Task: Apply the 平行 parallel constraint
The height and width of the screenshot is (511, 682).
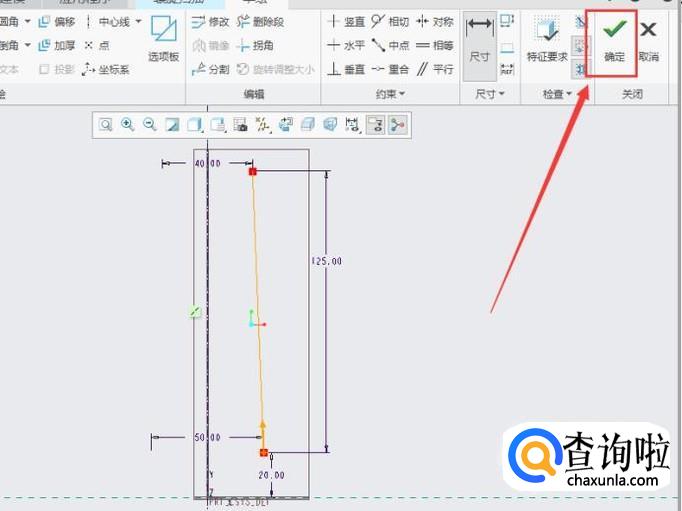Action: point(435,69)
